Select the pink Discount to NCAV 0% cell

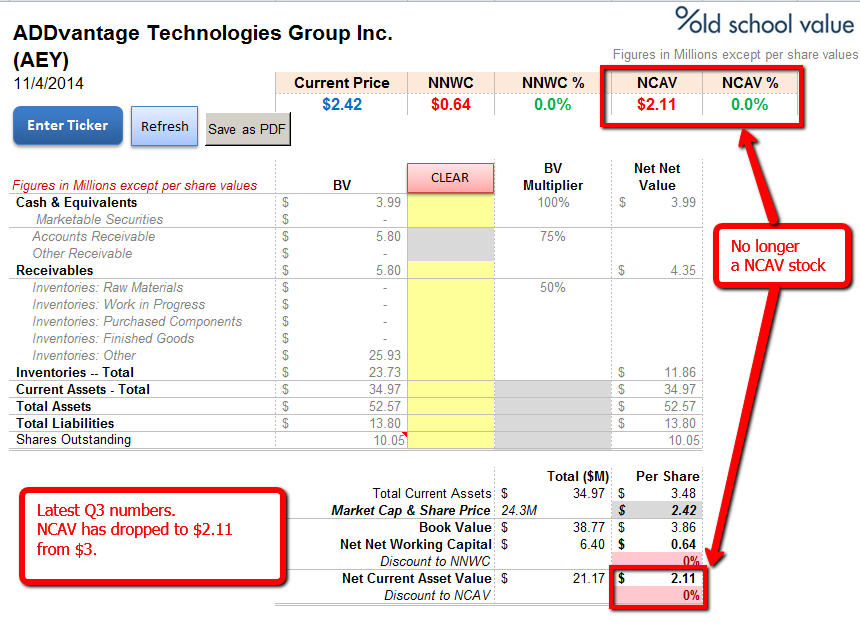pyautogui.click(x=657, y=596)
